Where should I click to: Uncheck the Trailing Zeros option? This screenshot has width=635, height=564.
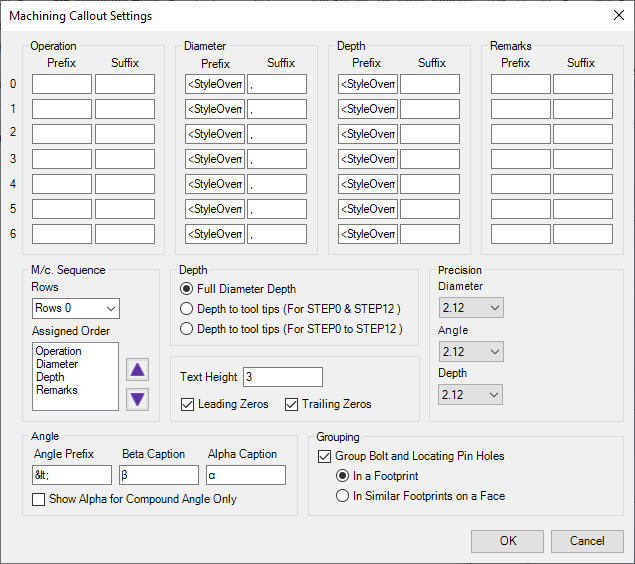tap(292, 404)
